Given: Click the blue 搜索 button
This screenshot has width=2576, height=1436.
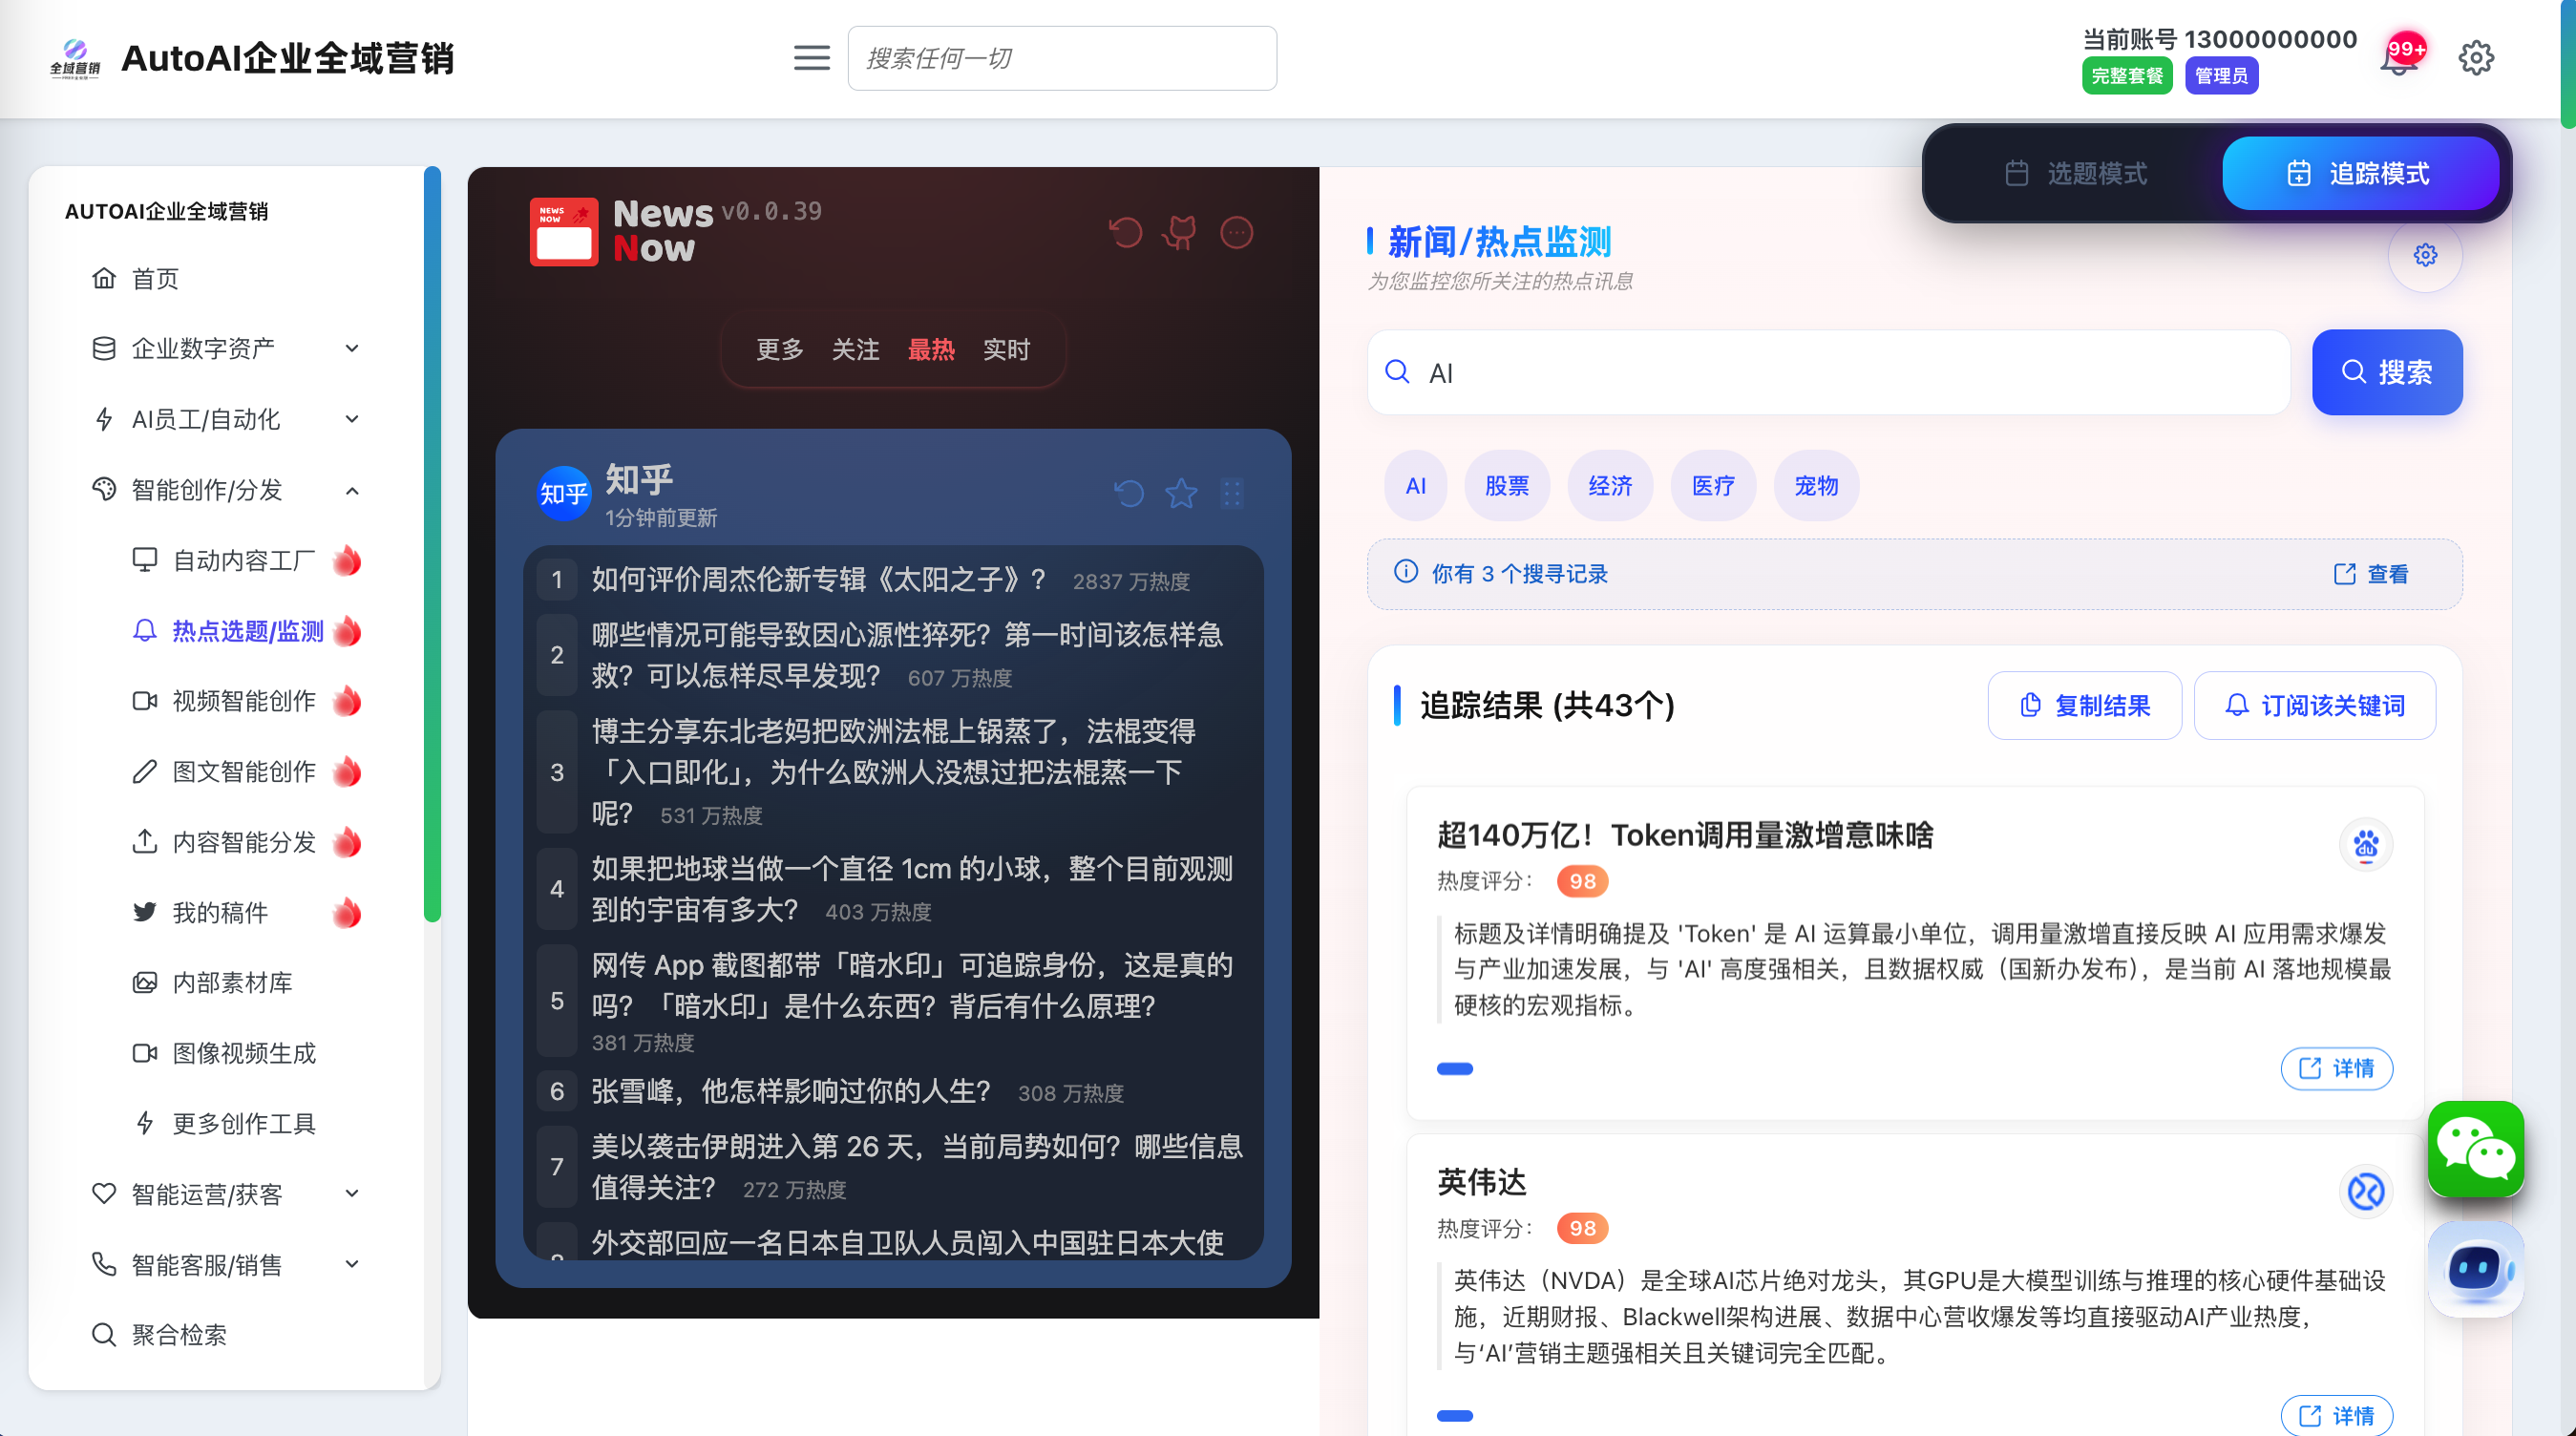Looking at the screenshot, I should point(2386,373).
